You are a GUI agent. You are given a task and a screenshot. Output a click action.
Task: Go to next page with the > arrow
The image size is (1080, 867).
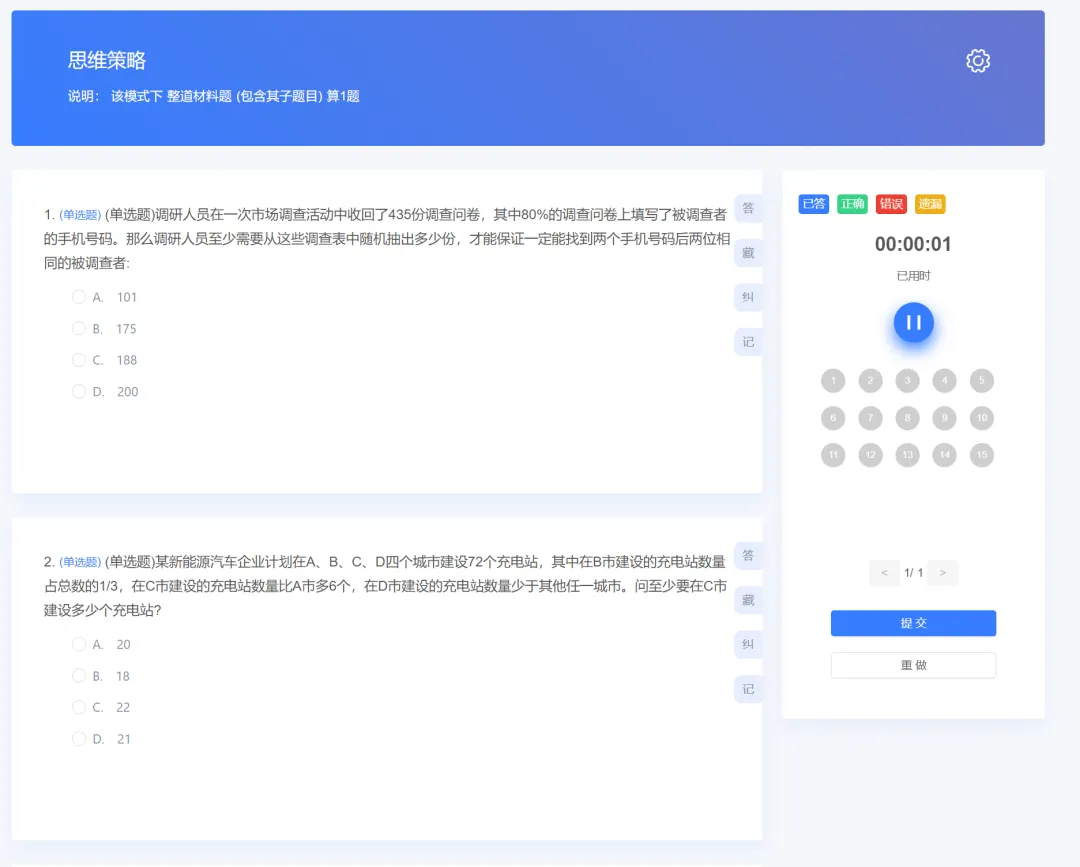943,572
